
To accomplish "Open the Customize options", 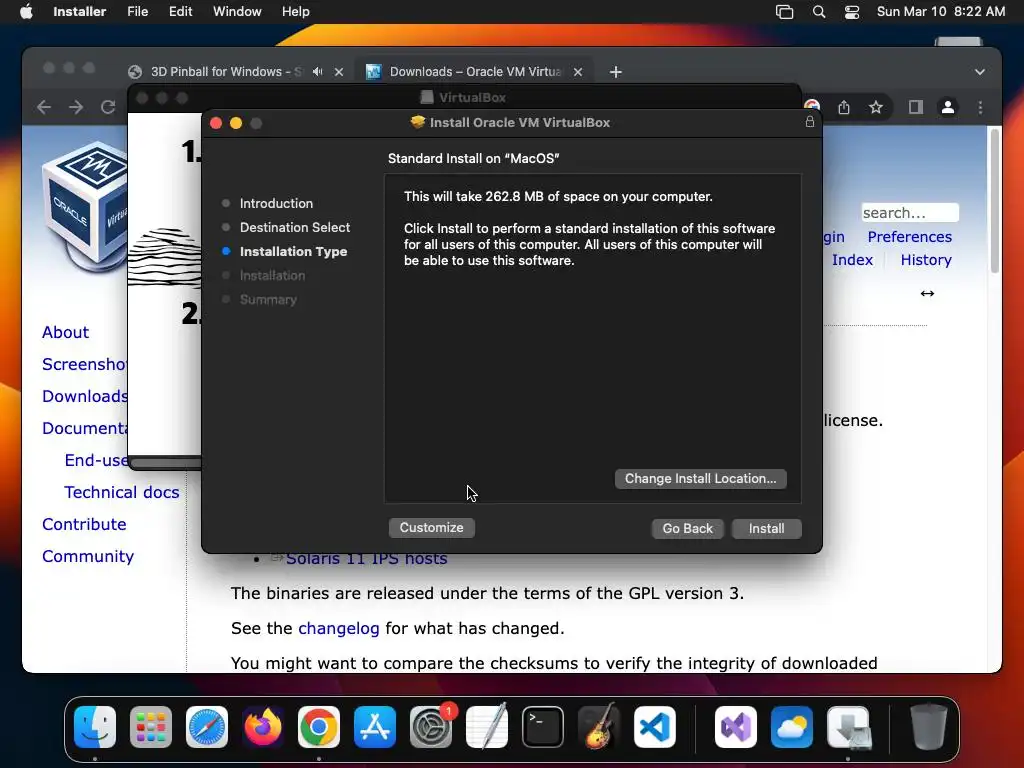I will (x=431, y=528).
